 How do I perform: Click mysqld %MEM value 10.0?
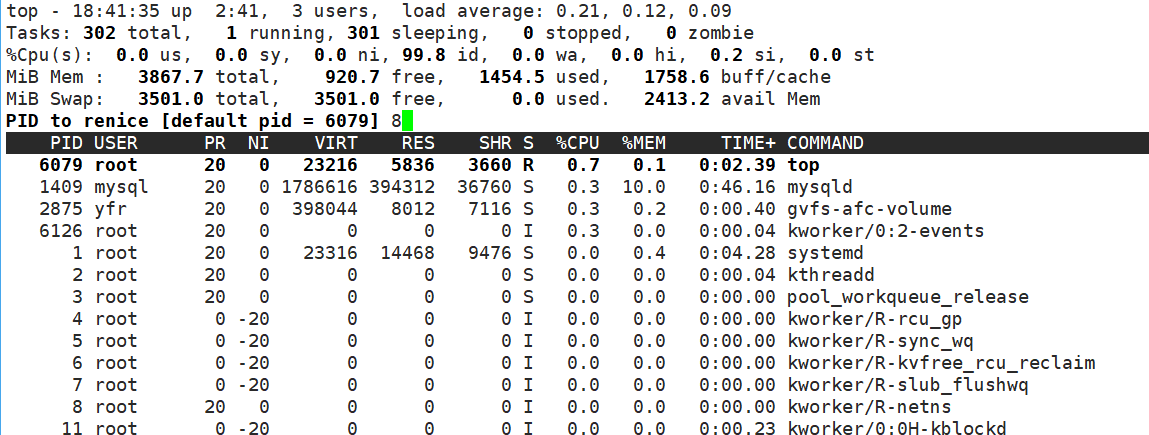tap(643, 187)
